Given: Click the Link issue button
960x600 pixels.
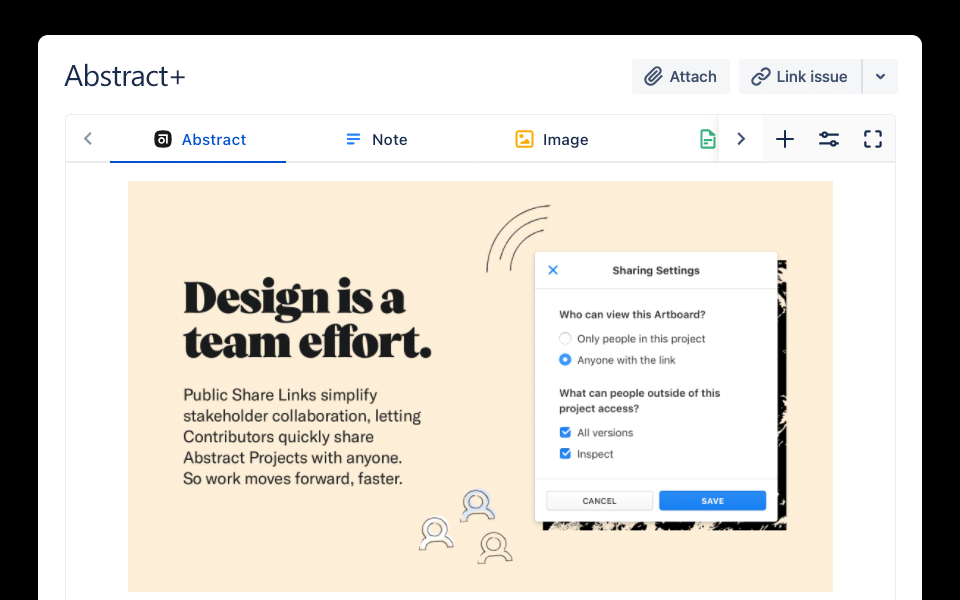Looking at the screenshot, I should point(800,77).
